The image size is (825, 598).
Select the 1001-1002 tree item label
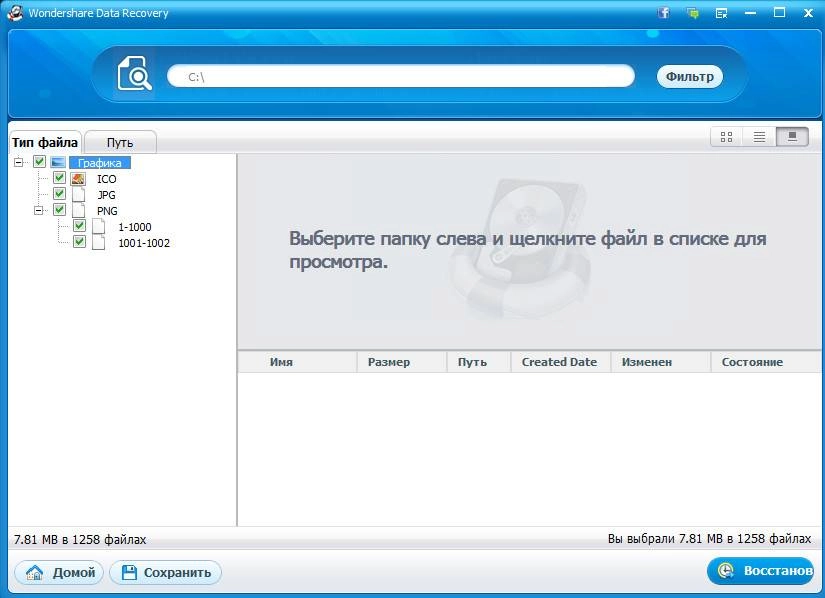(144, 243)
